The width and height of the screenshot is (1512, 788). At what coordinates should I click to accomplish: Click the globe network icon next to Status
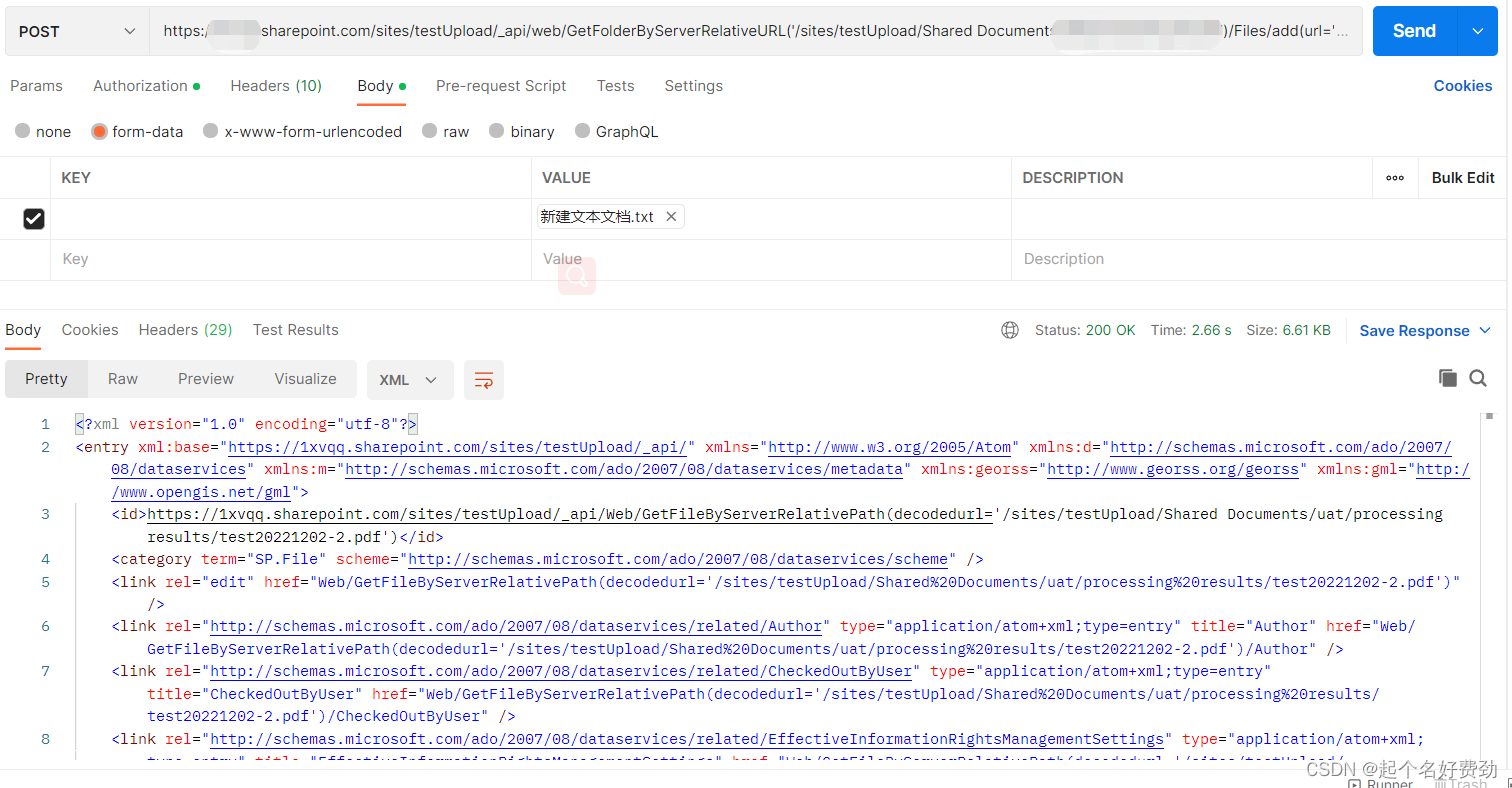(1010, 330)
